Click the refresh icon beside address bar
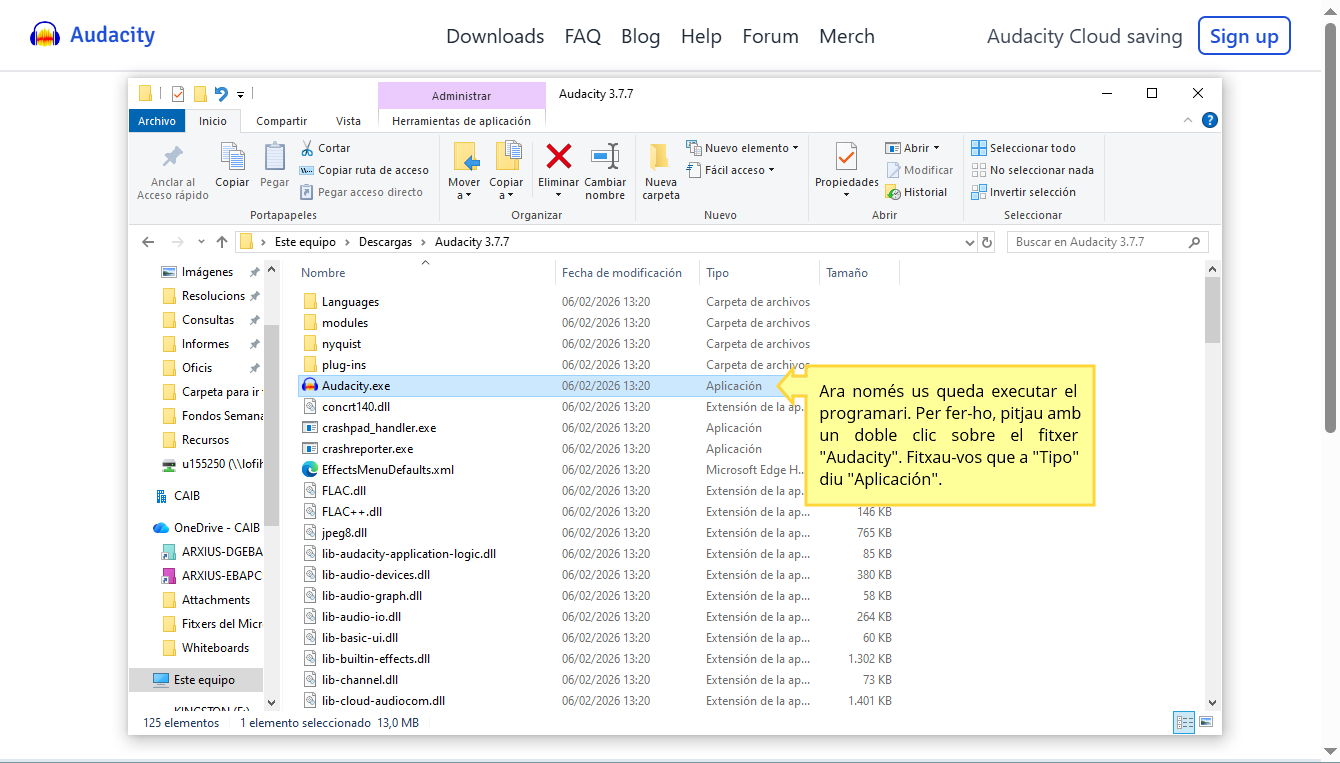 point(987,242)
